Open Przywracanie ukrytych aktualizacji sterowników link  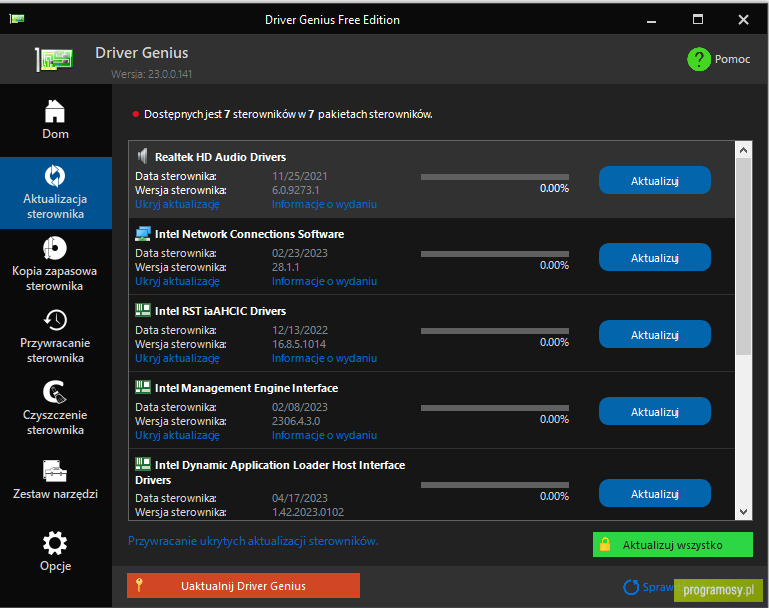pos(253,541)
